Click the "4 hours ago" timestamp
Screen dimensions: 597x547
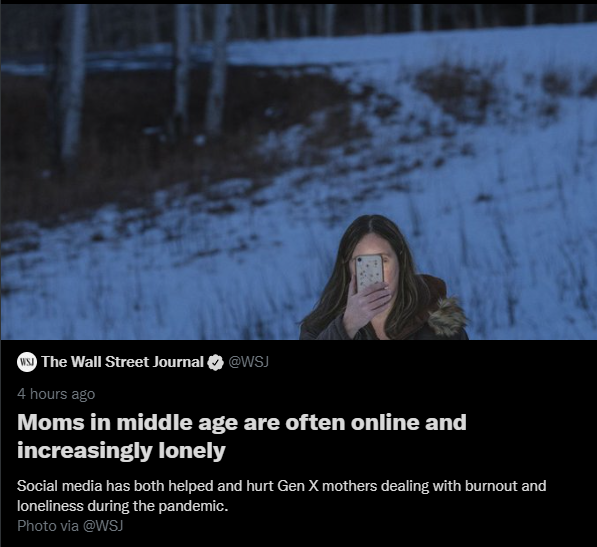pos(56,394)
